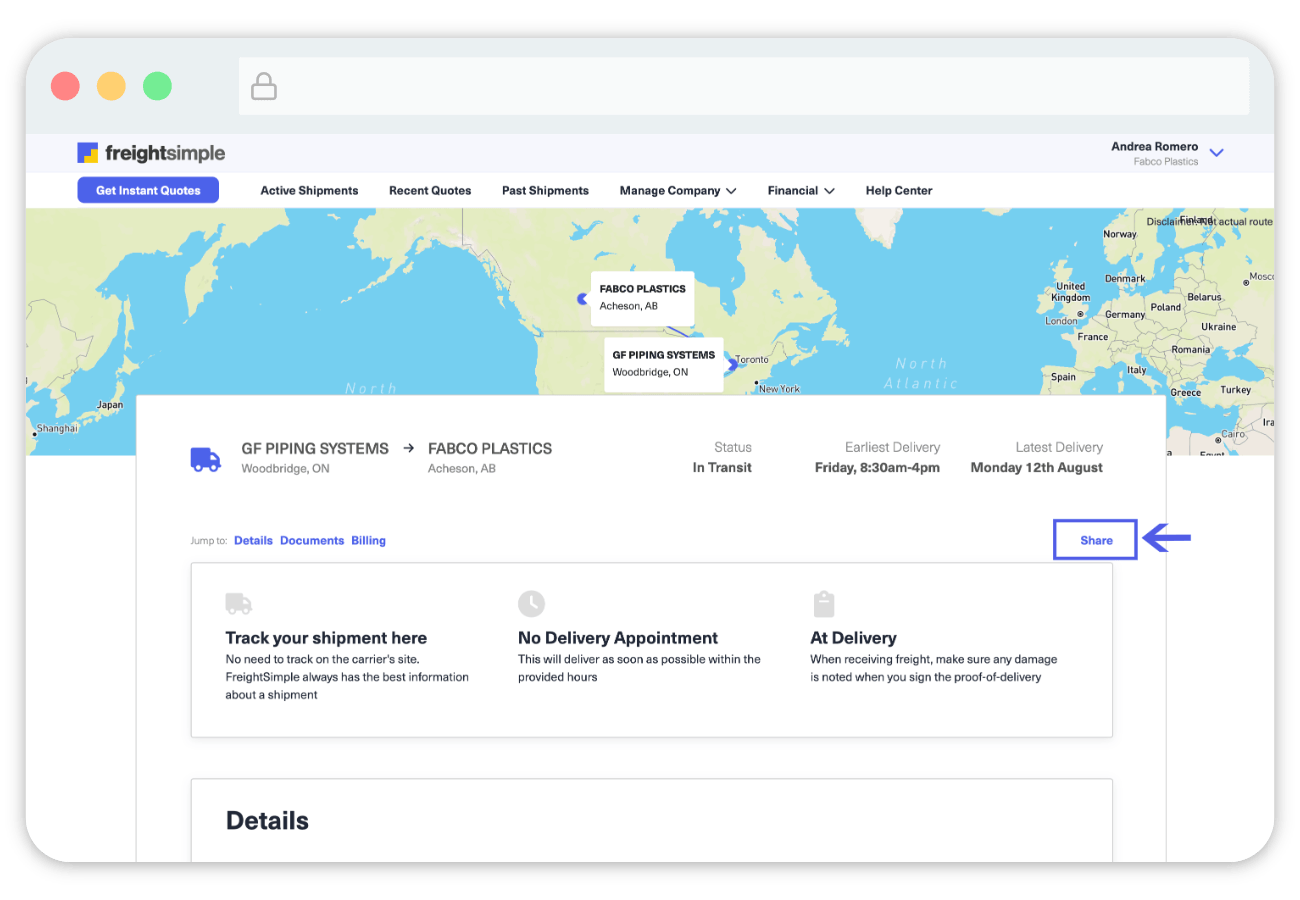
Task: Click the browser padlock icon
Action: coord(264,87)
